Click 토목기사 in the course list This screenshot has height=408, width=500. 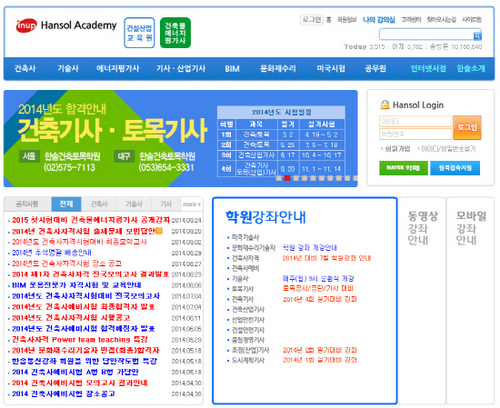pyautogui.click(x=242, y=289)
